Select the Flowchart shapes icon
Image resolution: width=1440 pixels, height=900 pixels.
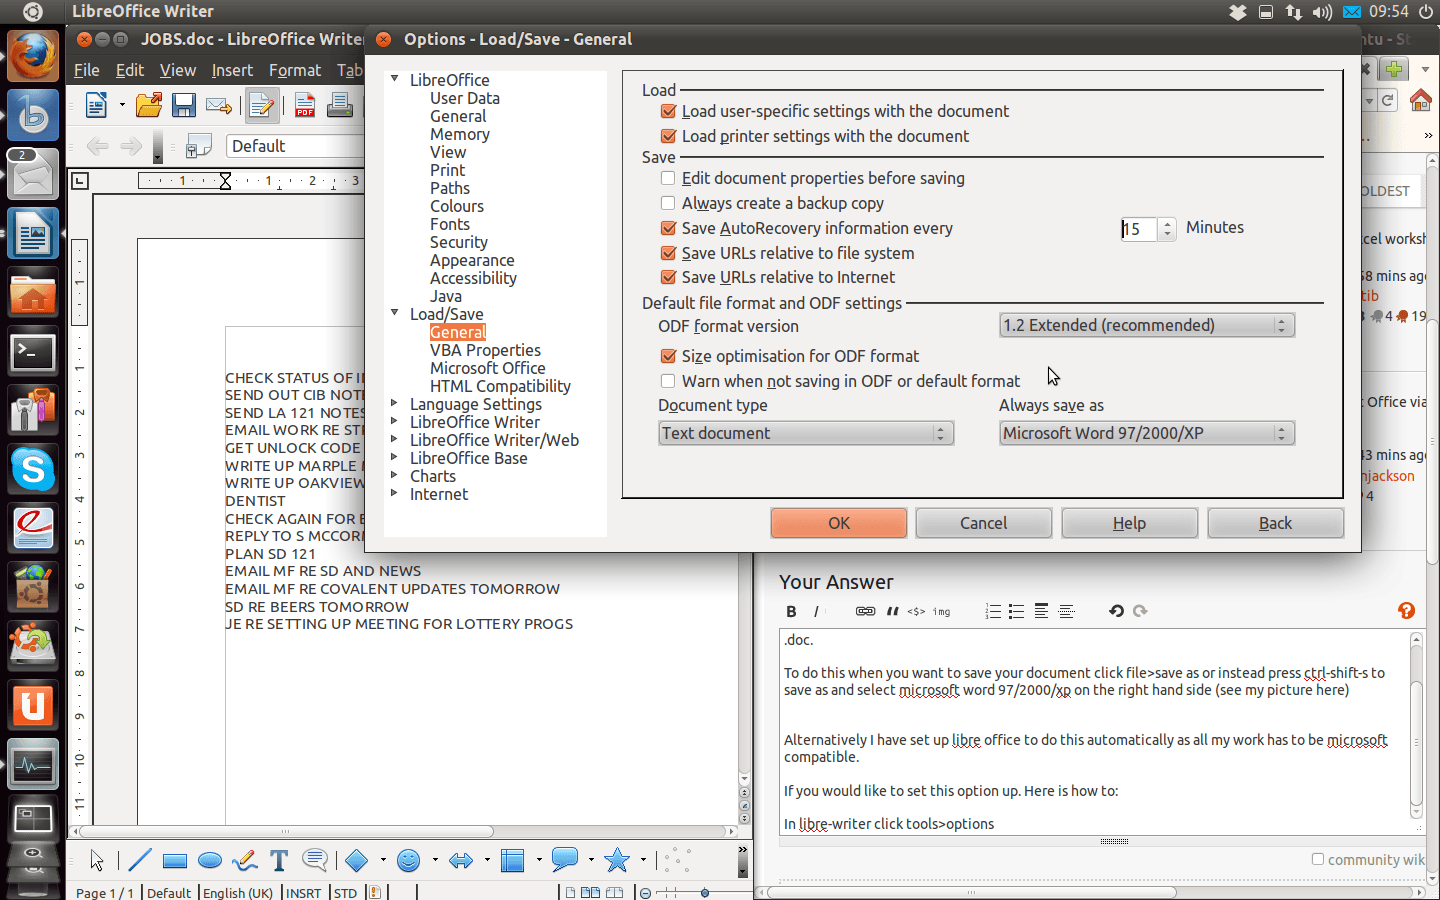512,860
